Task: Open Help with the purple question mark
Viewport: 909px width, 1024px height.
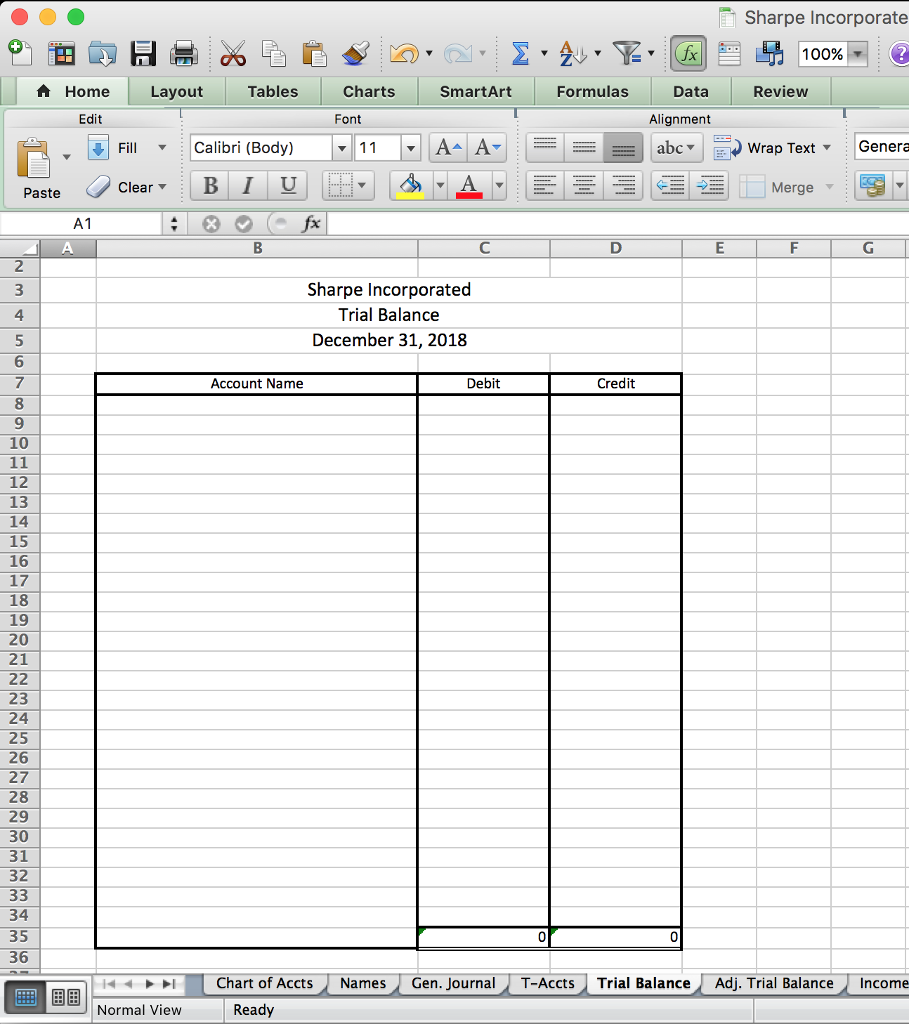Action: click(x=899, y=54)
